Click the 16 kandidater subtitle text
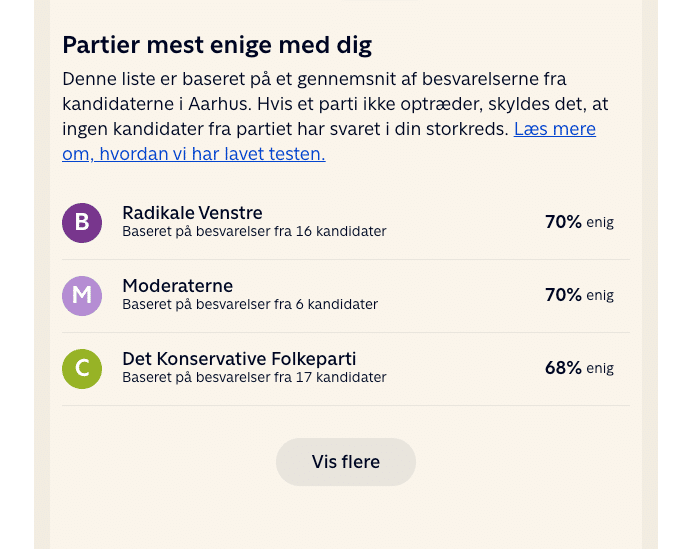The width and height of the screenshot is (692, 549). (x=254, y=232)
